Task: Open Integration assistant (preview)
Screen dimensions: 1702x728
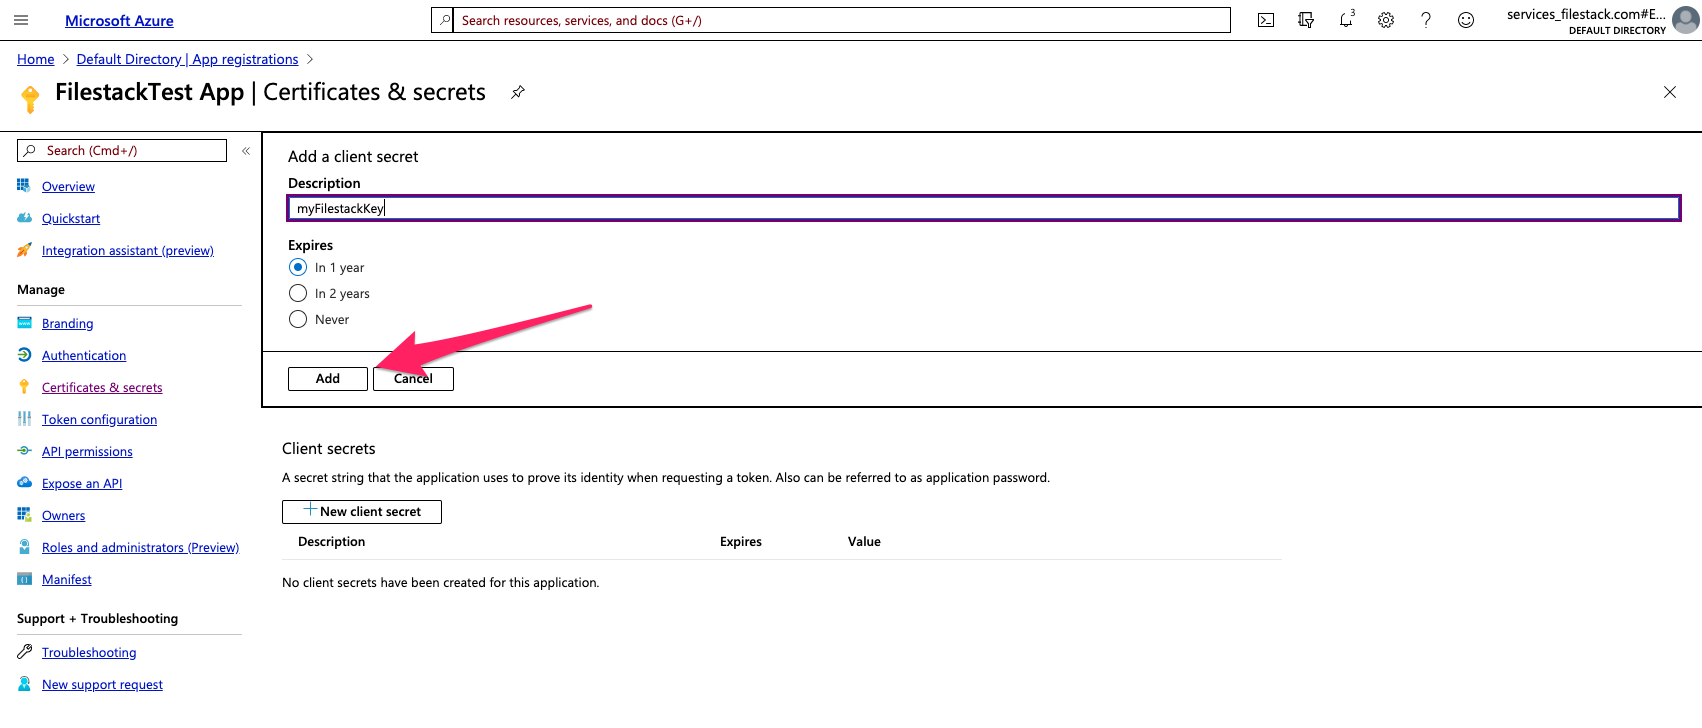Action: 128,251
